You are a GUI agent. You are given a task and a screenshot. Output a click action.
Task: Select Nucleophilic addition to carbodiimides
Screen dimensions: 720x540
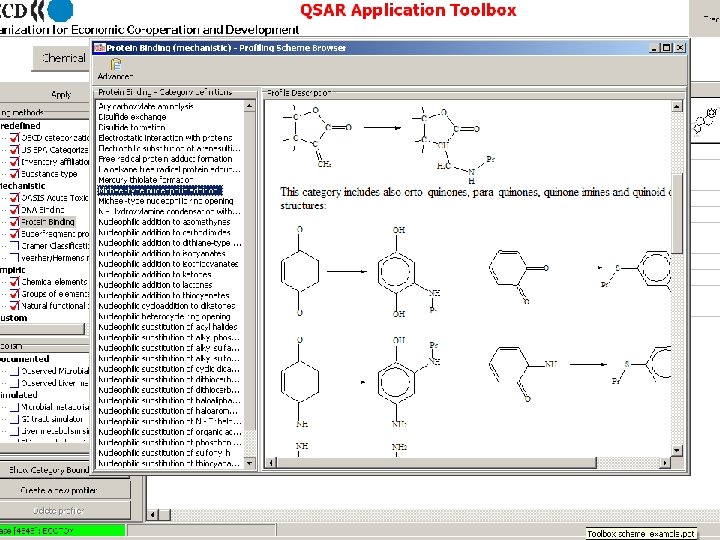(164, 232)
